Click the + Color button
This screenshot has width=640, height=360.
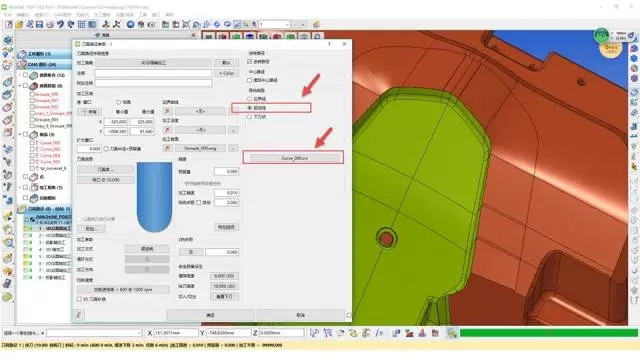pos(226,73)
